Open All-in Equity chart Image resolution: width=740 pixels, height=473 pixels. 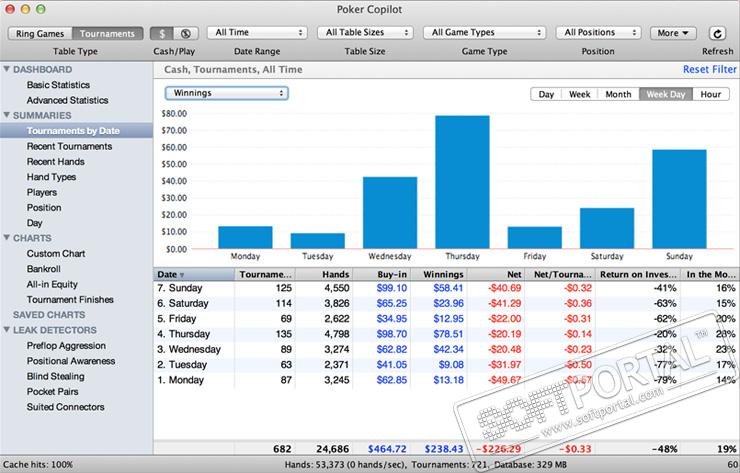click(52, 284)
